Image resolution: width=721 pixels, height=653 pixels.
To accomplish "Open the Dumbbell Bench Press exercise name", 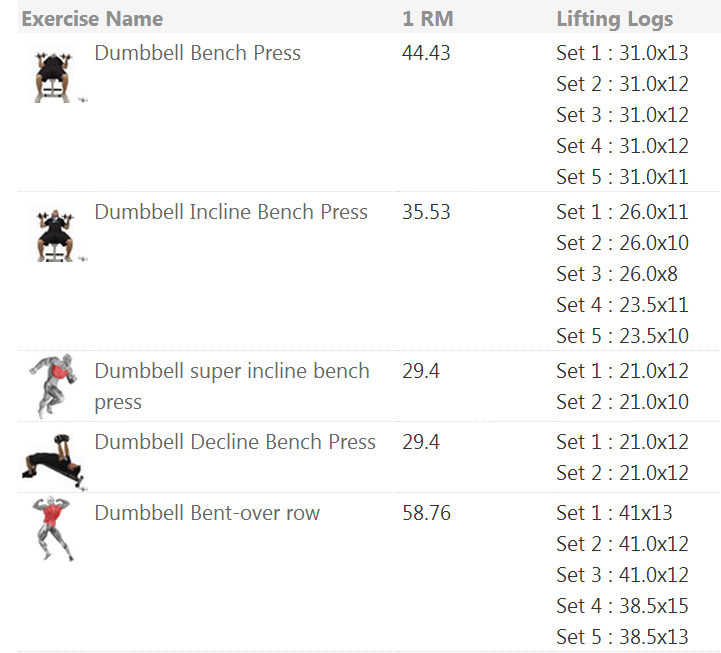I will [197, 53].
